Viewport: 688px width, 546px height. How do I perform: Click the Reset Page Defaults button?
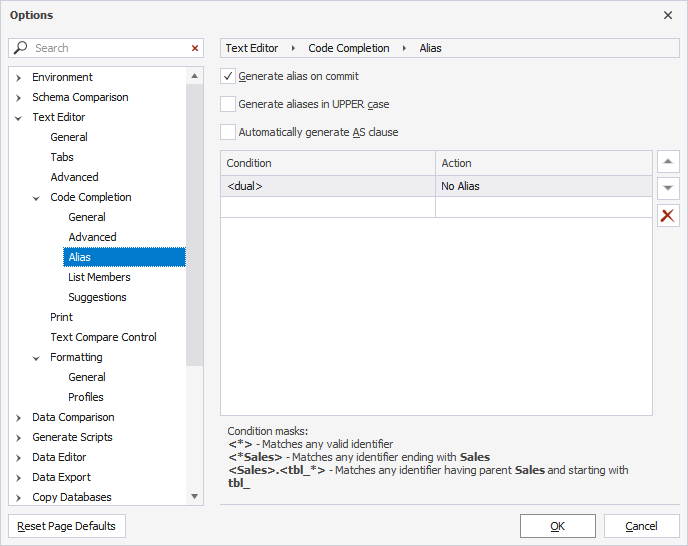pos(67,526)
